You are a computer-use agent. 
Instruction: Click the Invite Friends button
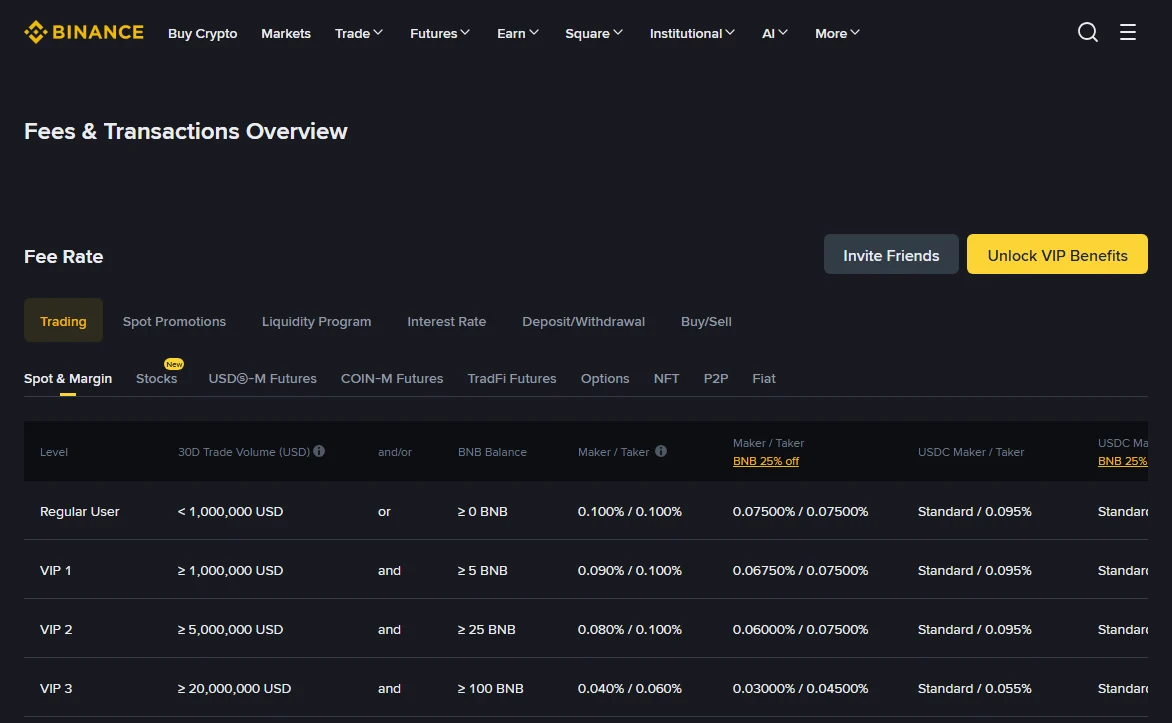[891, 254]
